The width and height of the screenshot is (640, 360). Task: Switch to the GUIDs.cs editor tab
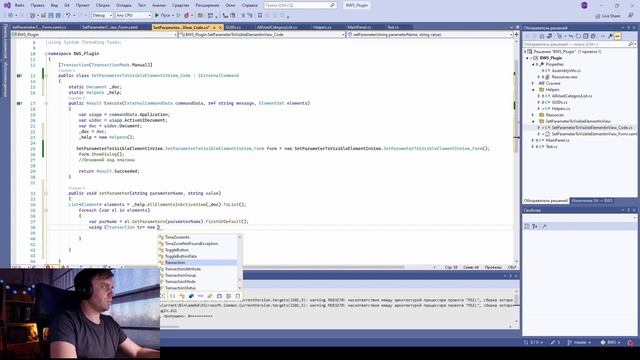[x=233, y=27]
